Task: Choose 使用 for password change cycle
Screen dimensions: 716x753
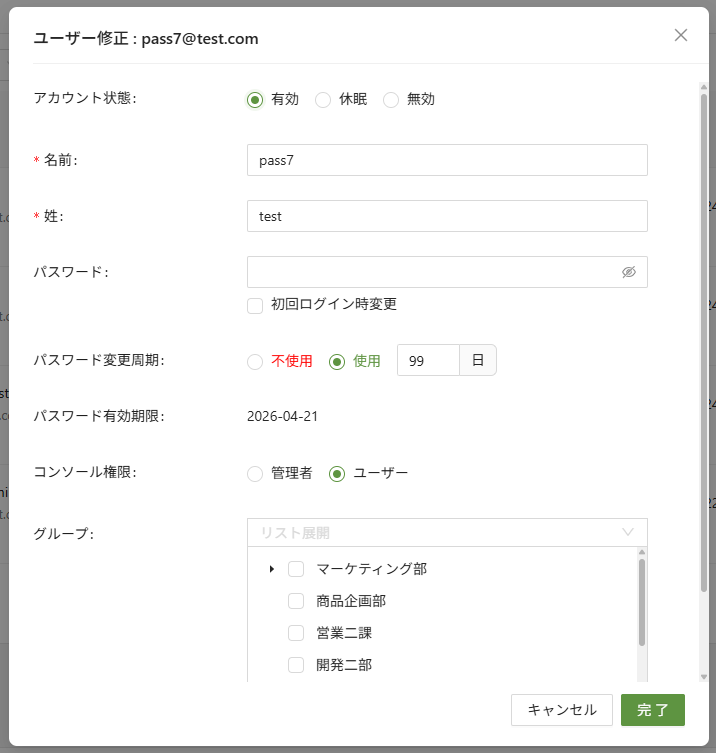Action: tap(337, 361)
